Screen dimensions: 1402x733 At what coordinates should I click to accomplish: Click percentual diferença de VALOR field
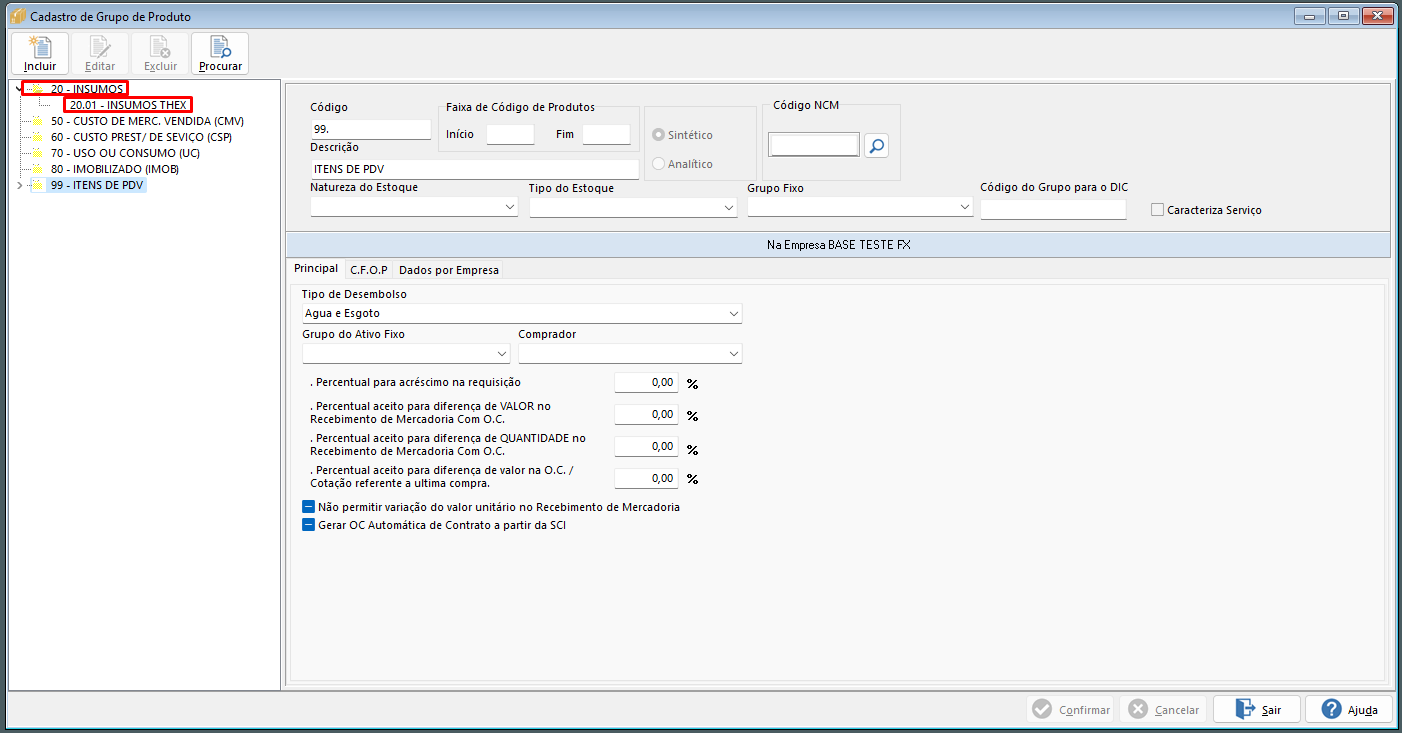(646, 414)
